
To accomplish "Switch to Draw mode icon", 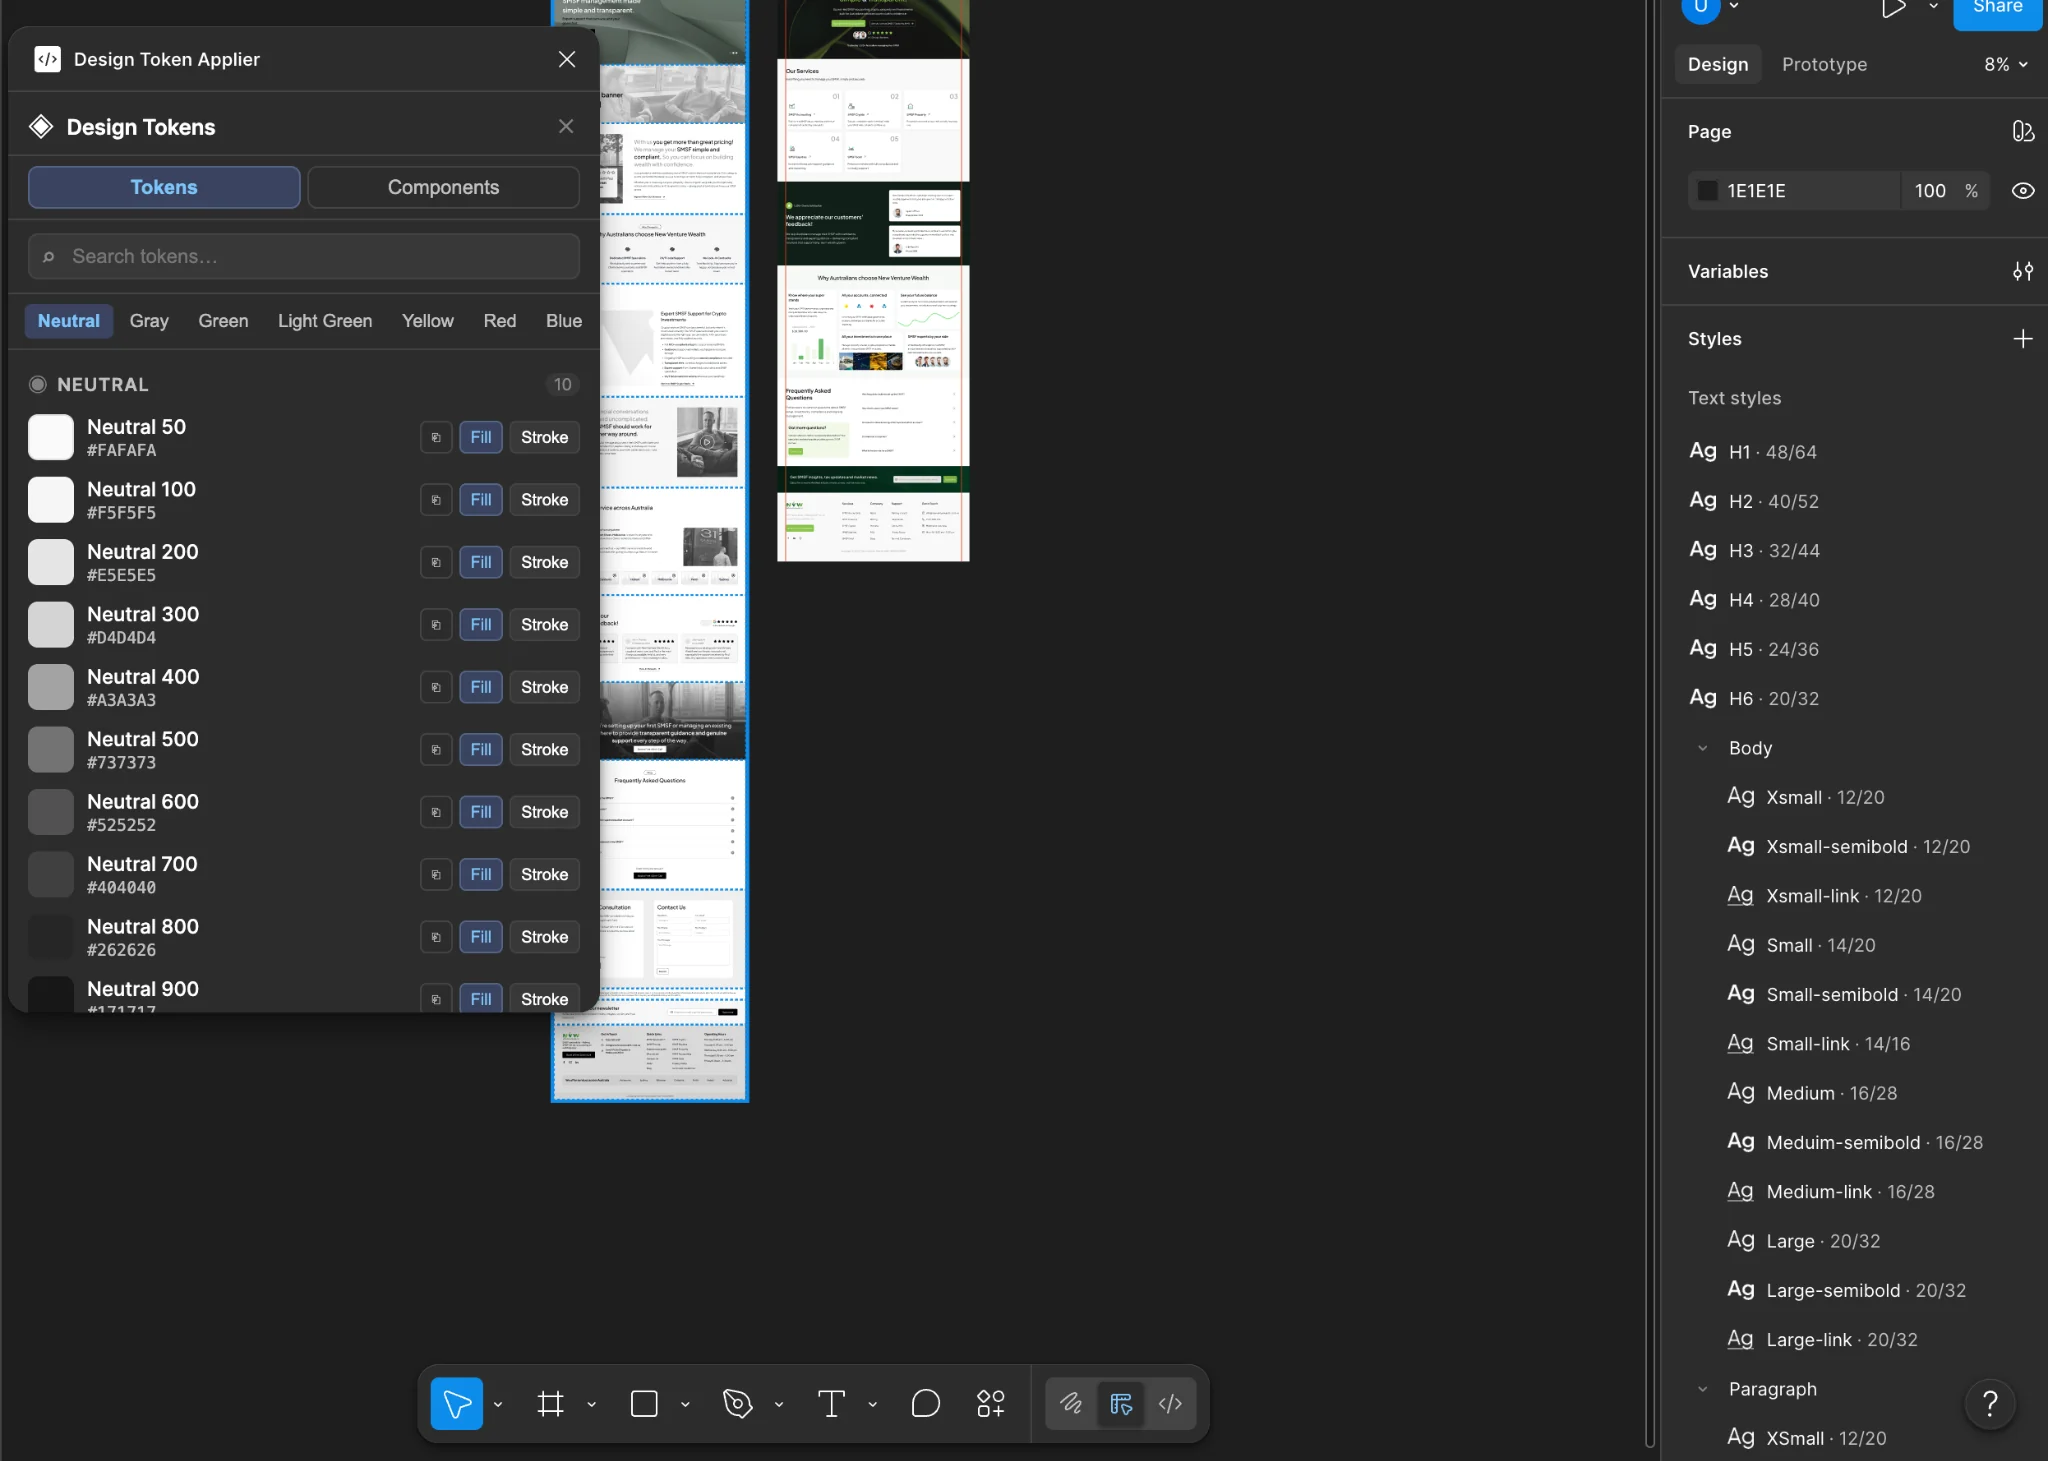I will click(x=1071, y=1403).
